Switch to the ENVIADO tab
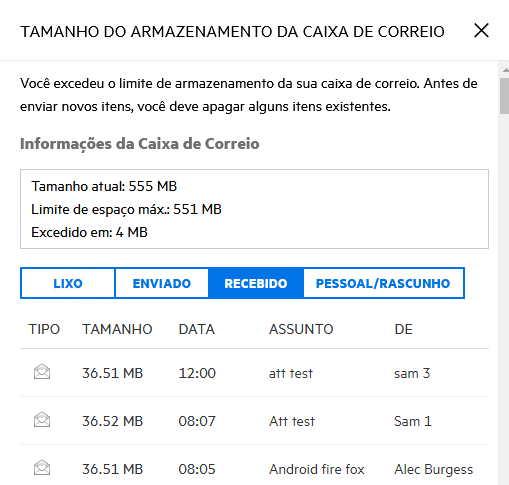The image size is (509, 485). pyautogui.click(x=162, y=283)
